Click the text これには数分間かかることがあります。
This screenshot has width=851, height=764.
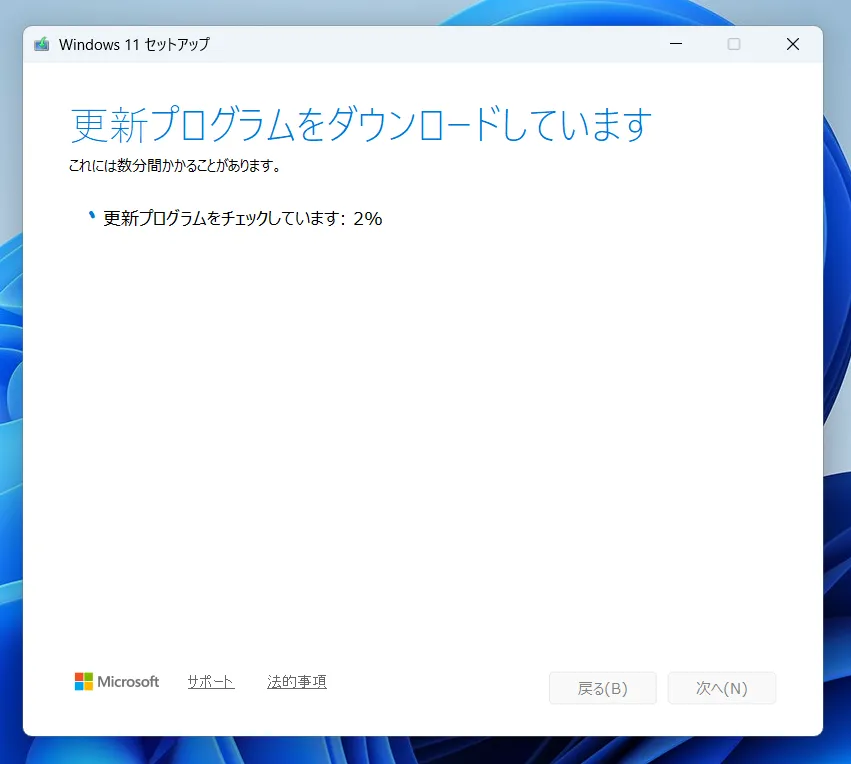(x=175, y=165)
